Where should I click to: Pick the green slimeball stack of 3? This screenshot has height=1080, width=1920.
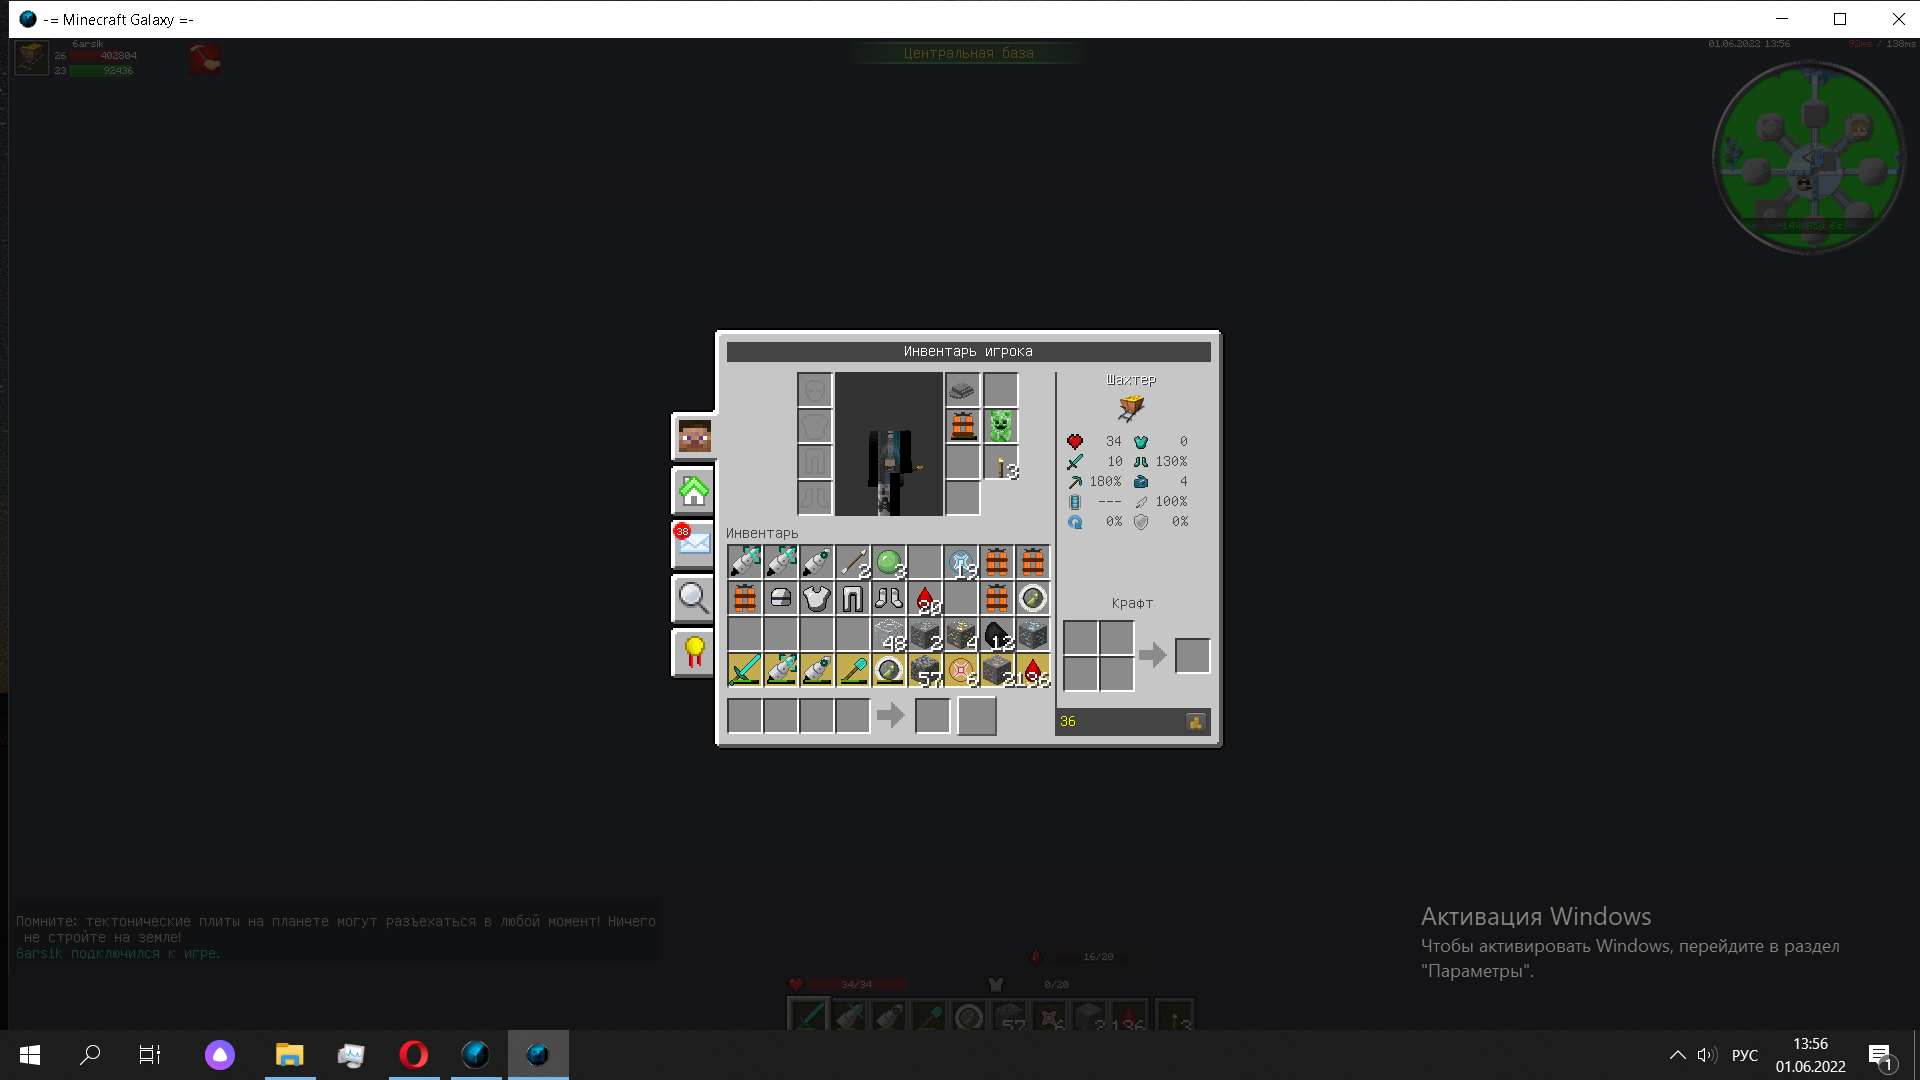pos(889,562)
